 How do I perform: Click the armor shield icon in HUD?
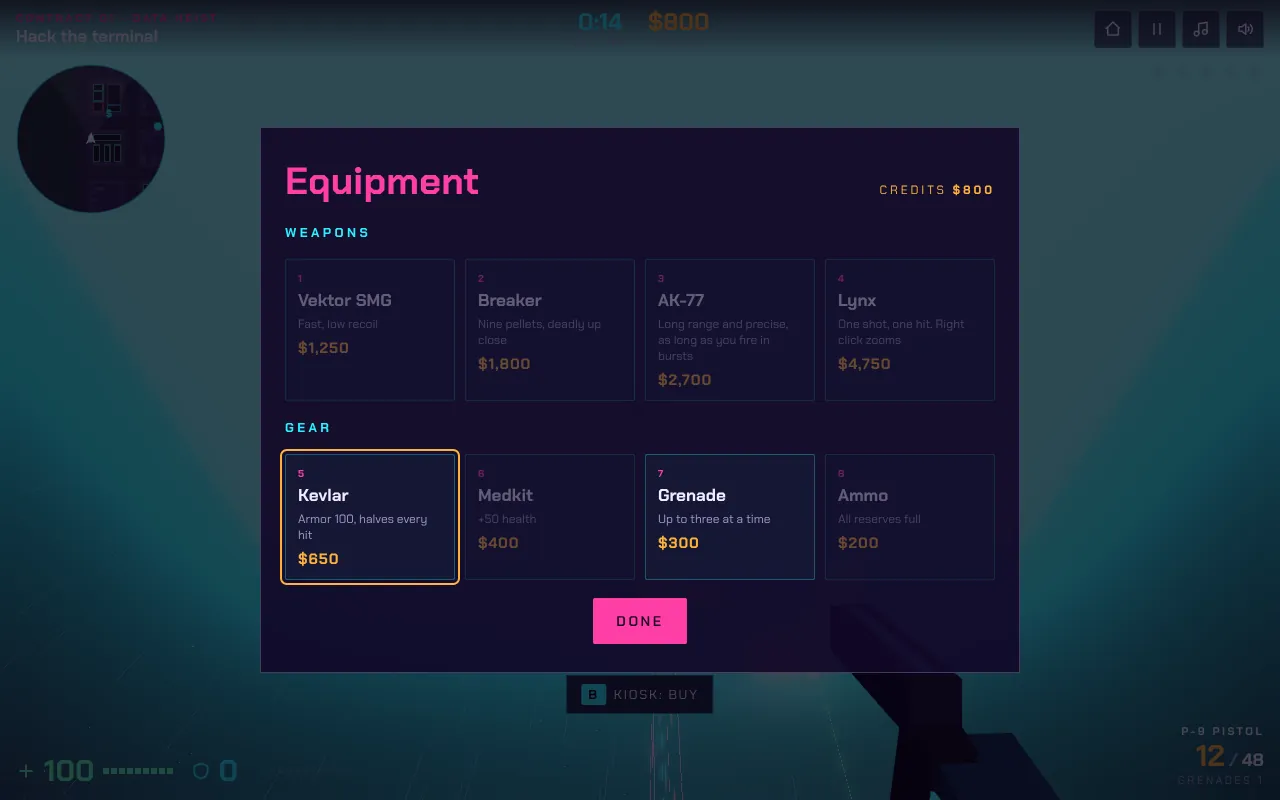point(201,771)
